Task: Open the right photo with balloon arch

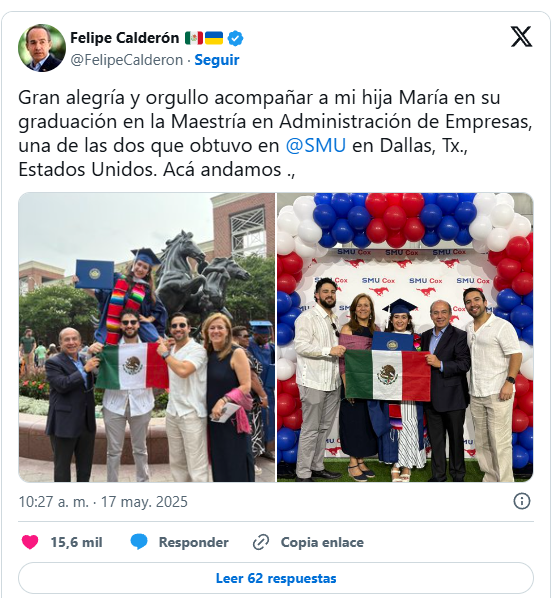Action: coord(405,337)
